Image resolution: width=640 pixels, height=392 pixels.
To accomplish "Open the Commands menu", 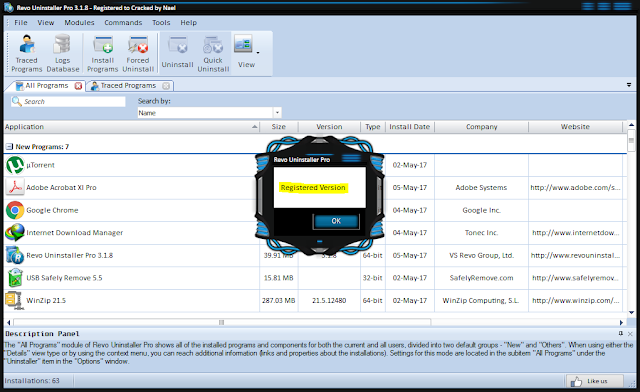I will pyautogui.click(x=123, y=22).
